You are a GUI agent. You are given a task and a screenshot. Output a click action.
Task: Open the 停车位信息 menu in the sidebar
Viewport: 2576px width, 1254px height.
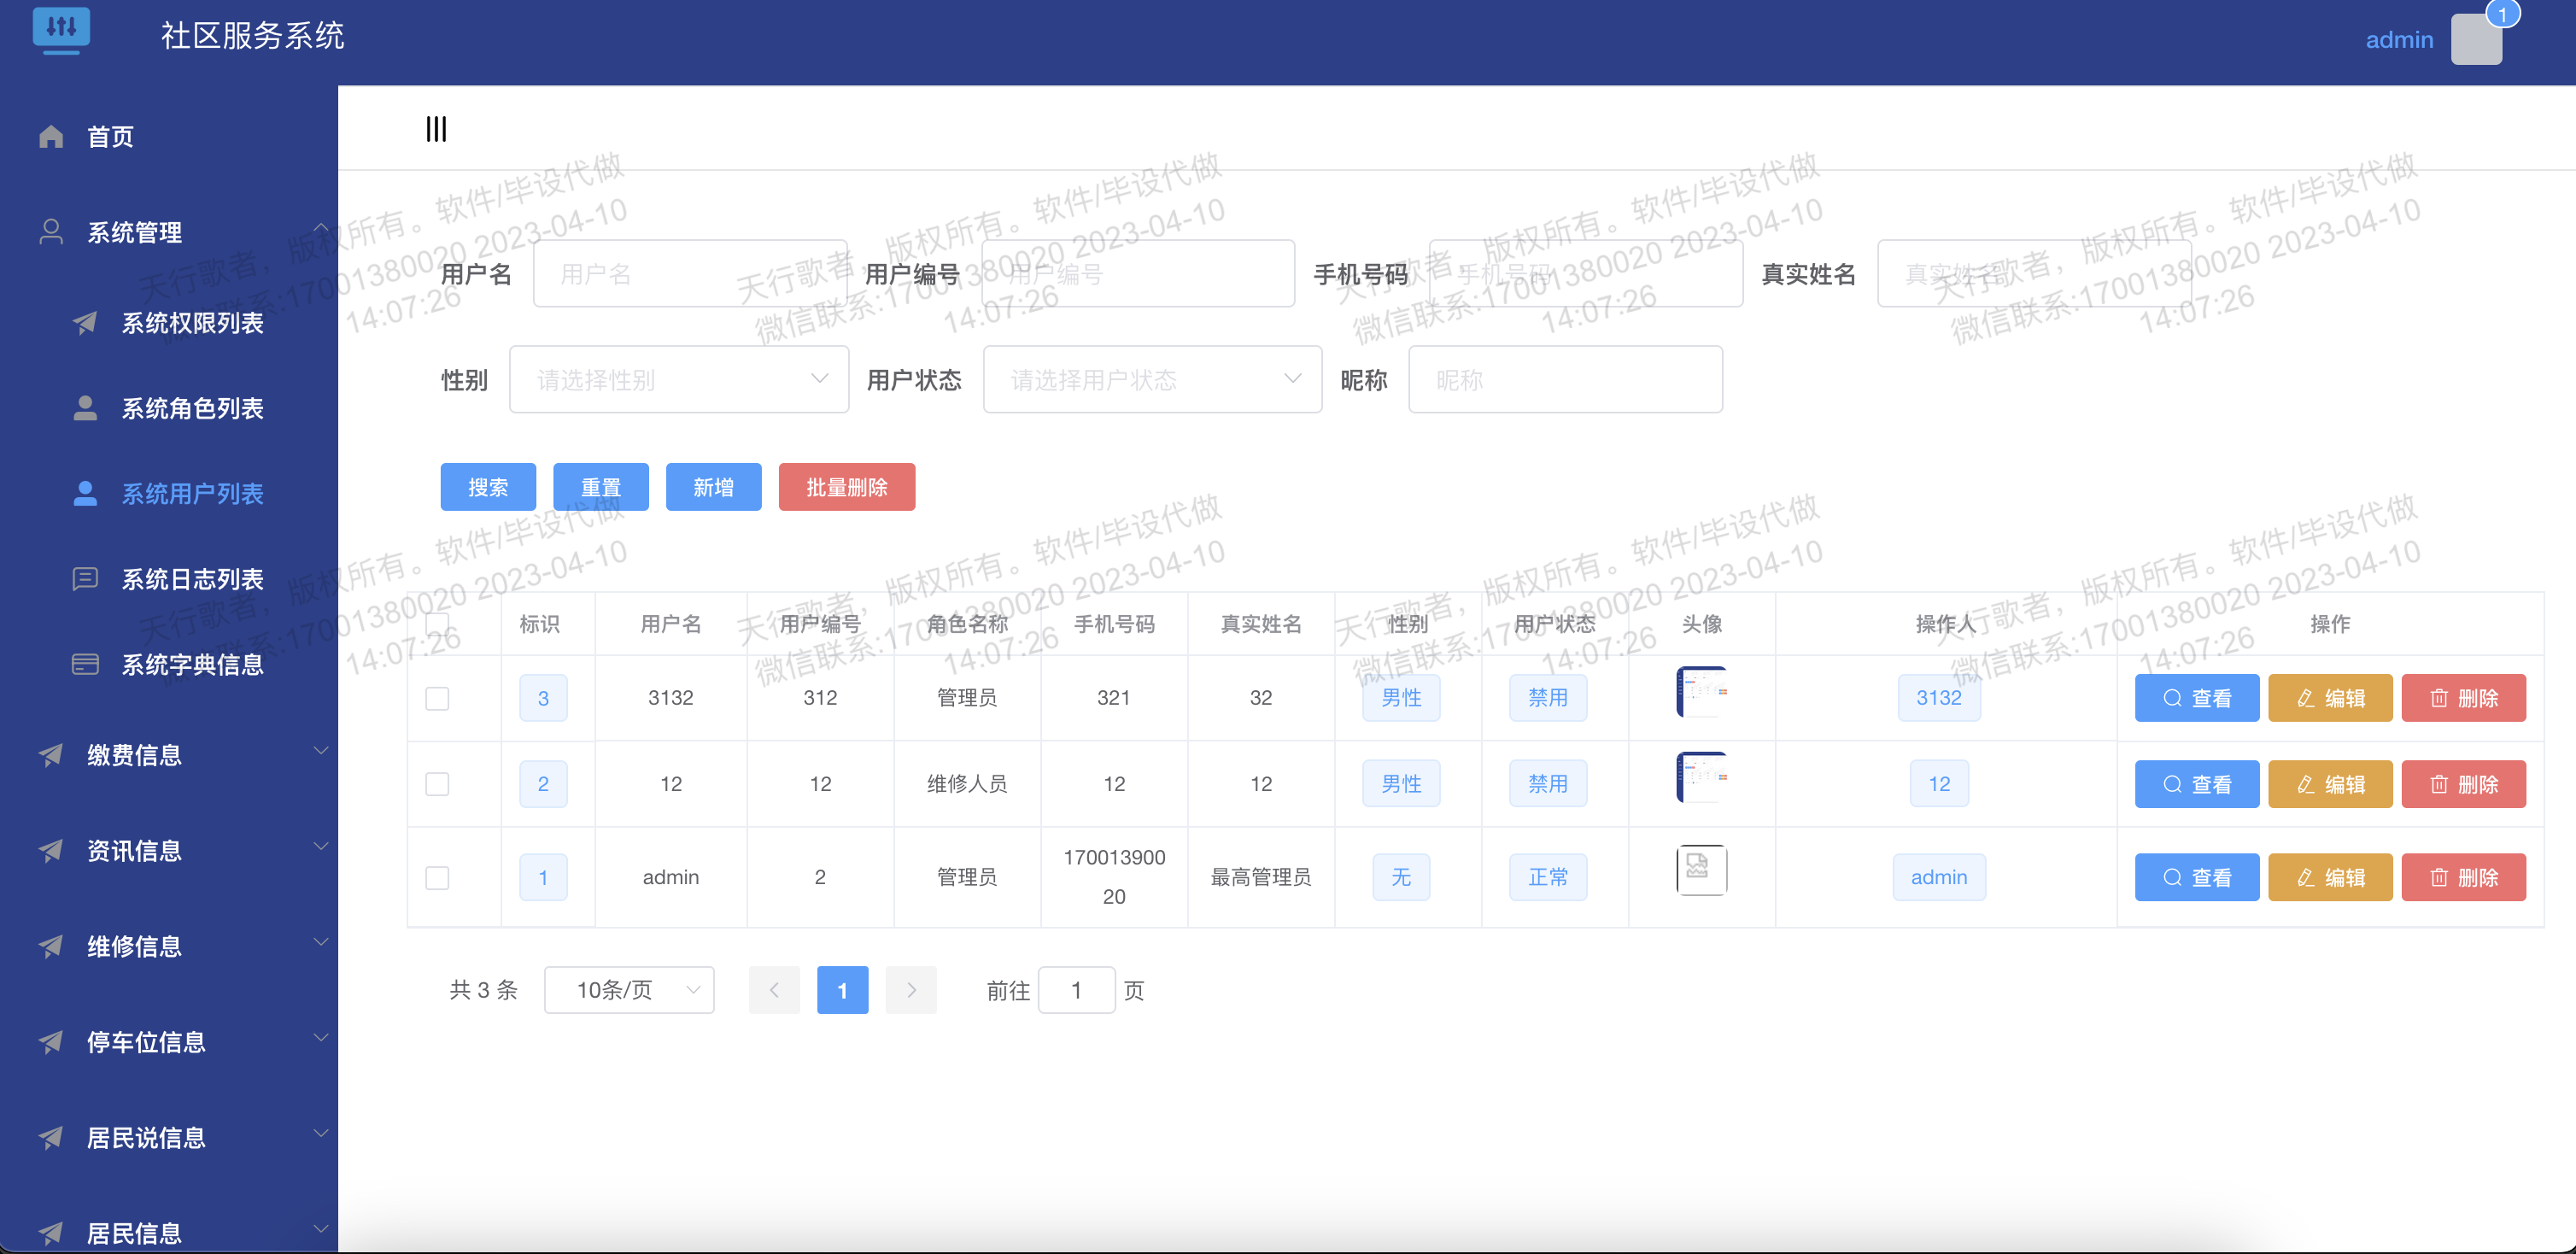click(146, 1041)
